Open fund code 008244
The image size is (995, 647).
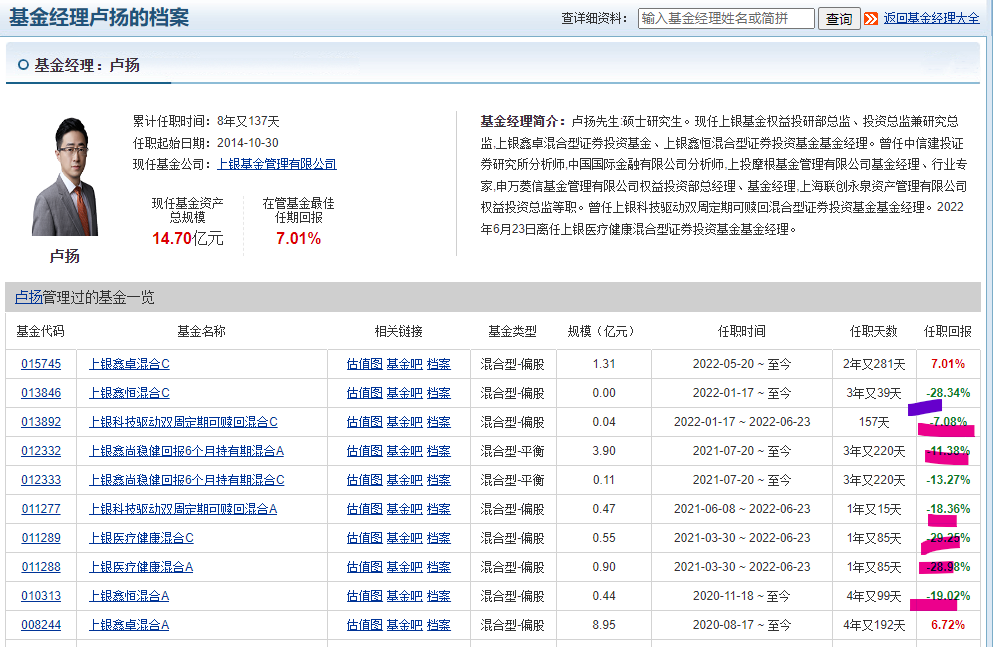click(41, 625)
